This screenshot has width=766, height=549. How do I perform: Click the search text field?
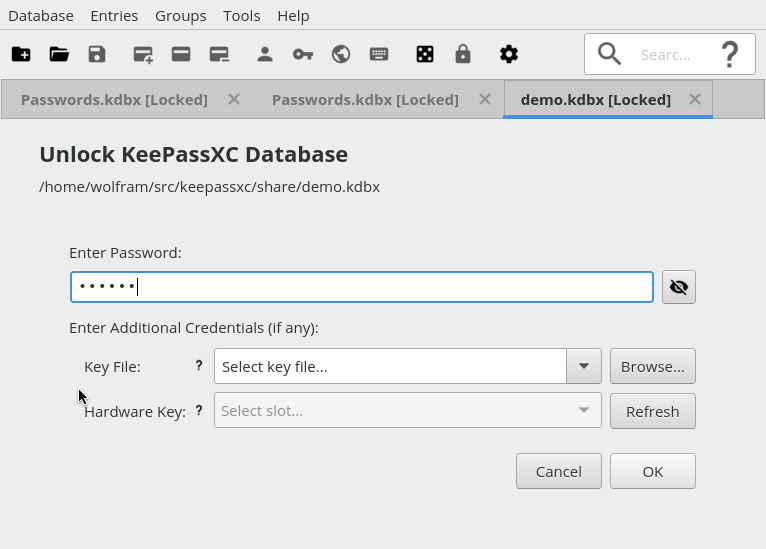(x=672, y=55)
